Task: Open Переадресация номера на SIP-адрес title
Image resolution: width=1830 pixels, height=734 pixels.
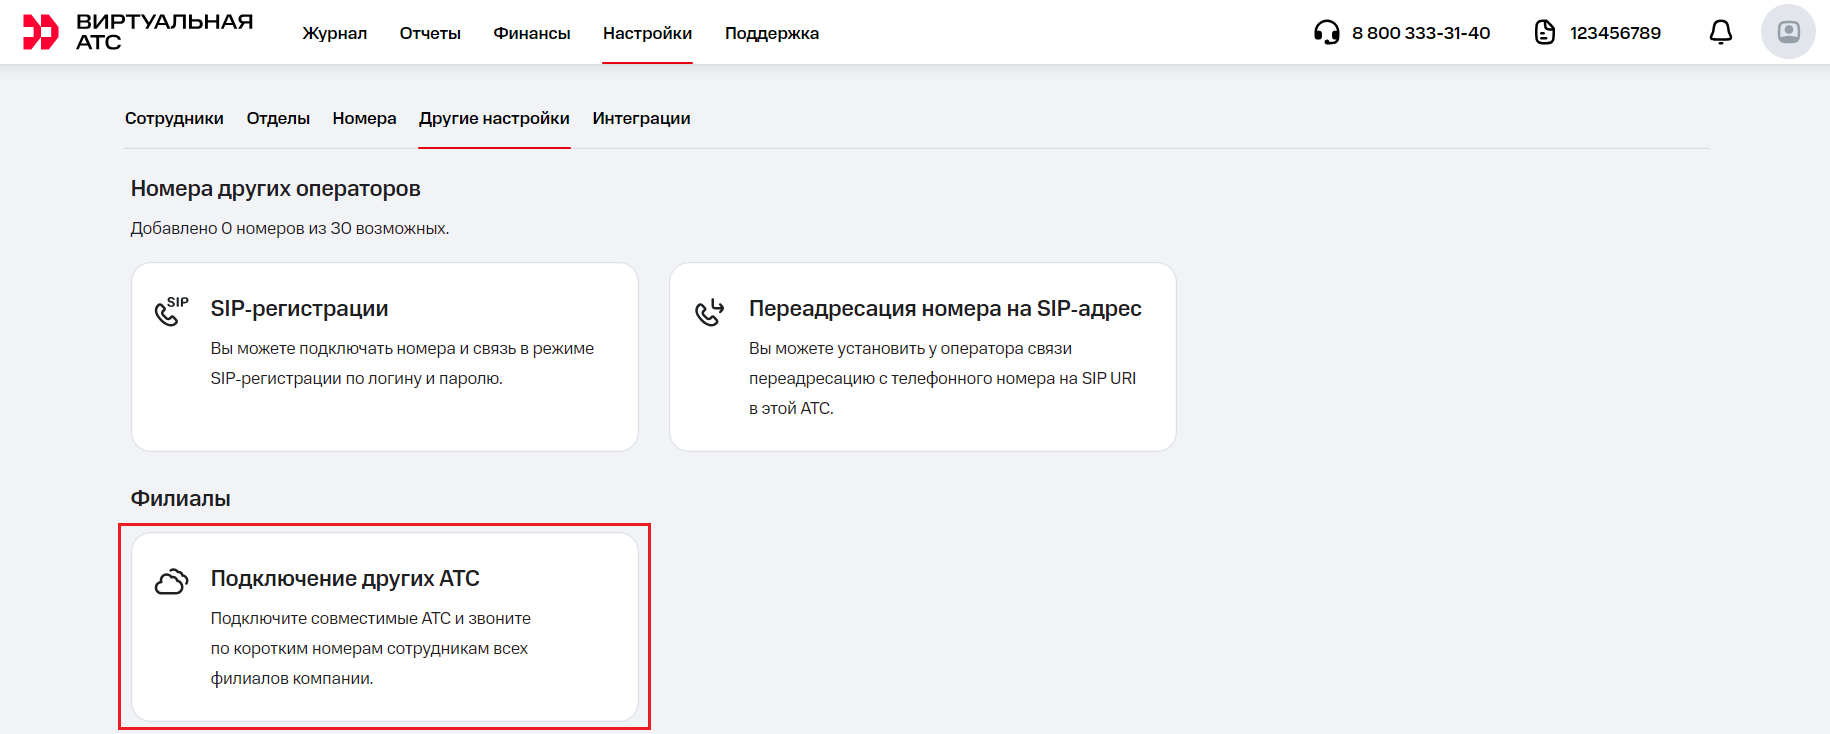Action: pos(944,309)
